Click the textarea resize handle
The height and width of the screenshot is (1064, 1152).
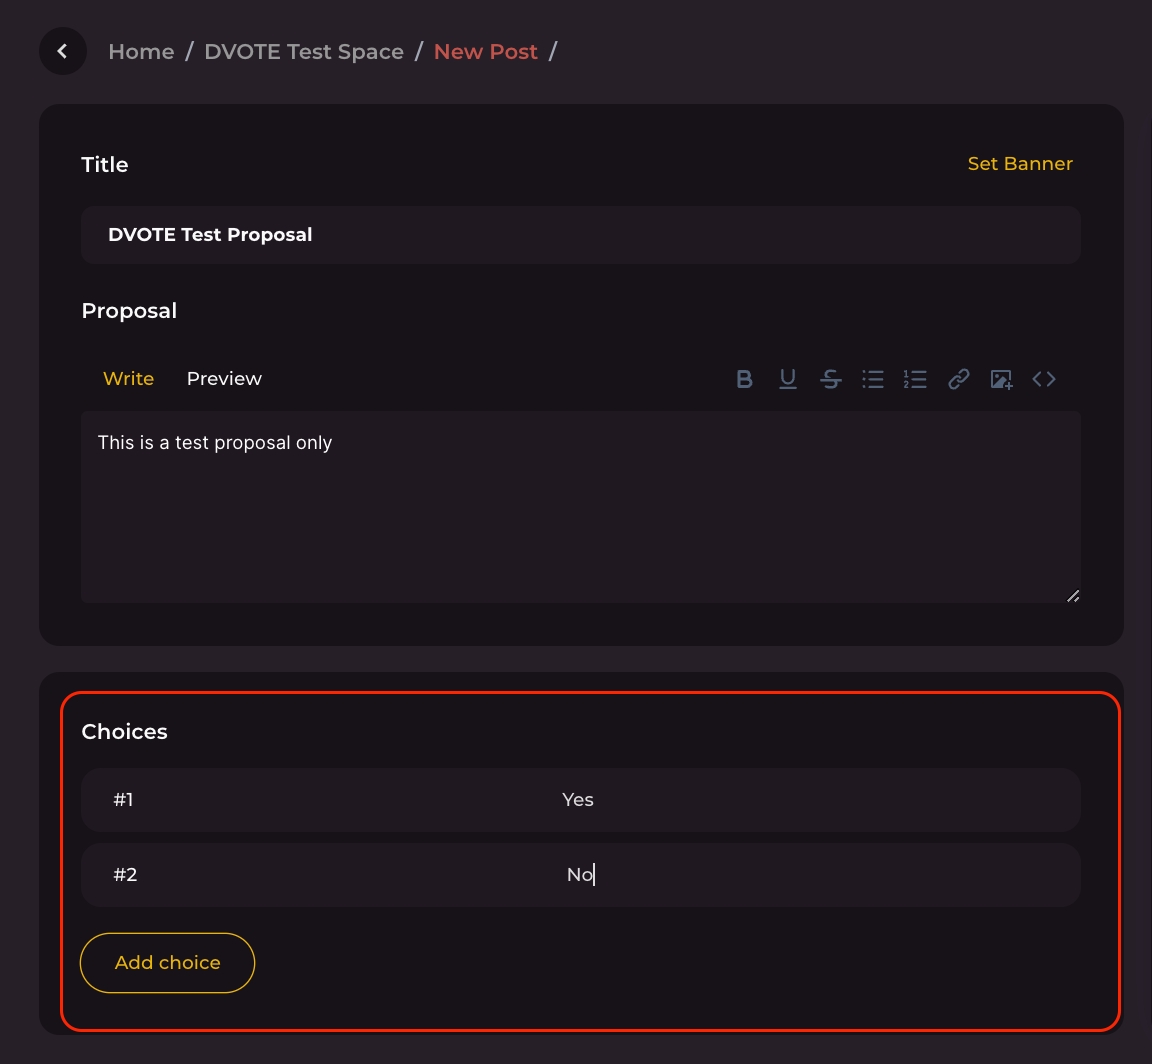tap(1073, 596)
